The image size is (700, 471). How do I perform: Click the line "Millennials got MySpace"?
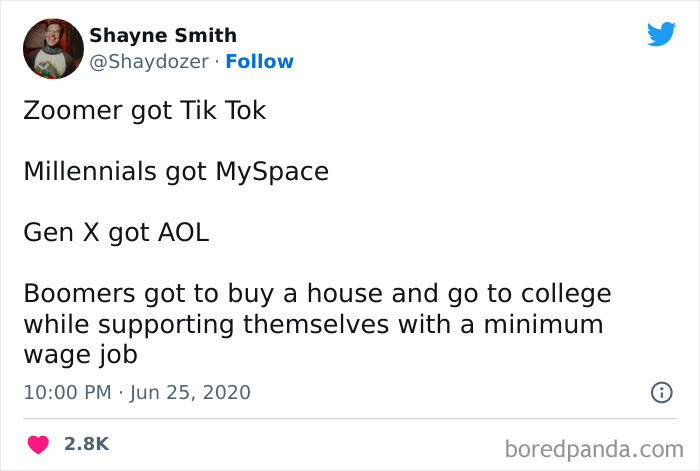click(x=176, y=171)
